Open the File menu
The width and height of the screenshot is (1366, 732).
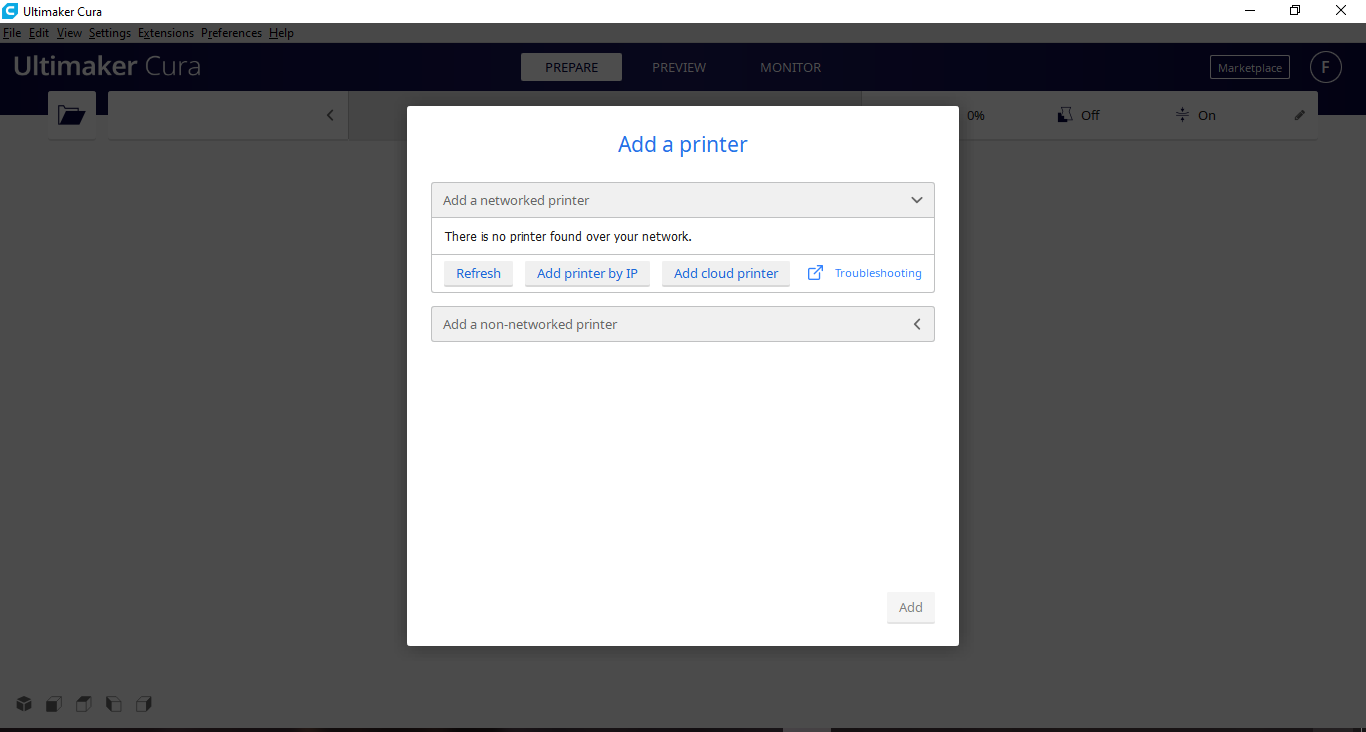click(12, 33)
